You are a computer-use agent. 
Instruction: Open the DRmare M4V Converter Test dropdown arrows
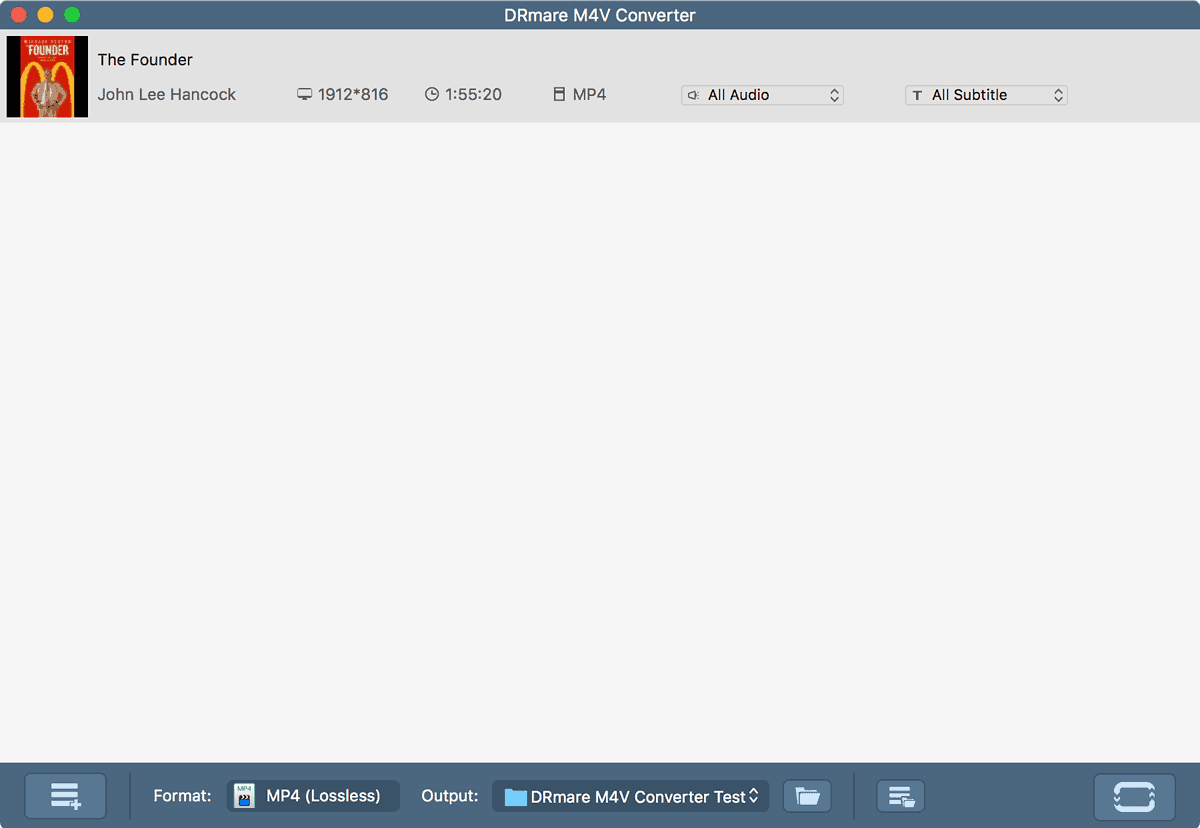754,797
